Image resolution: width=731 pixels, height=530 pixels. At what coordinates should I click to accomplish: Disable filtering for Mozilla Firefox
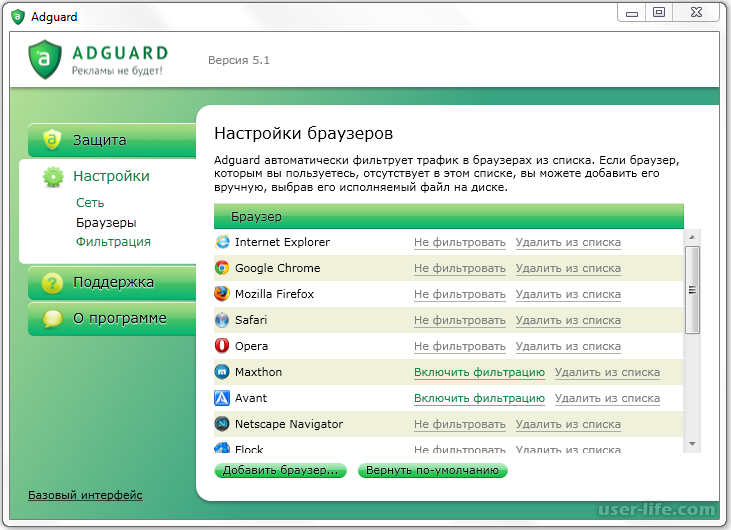pos(460,295)
